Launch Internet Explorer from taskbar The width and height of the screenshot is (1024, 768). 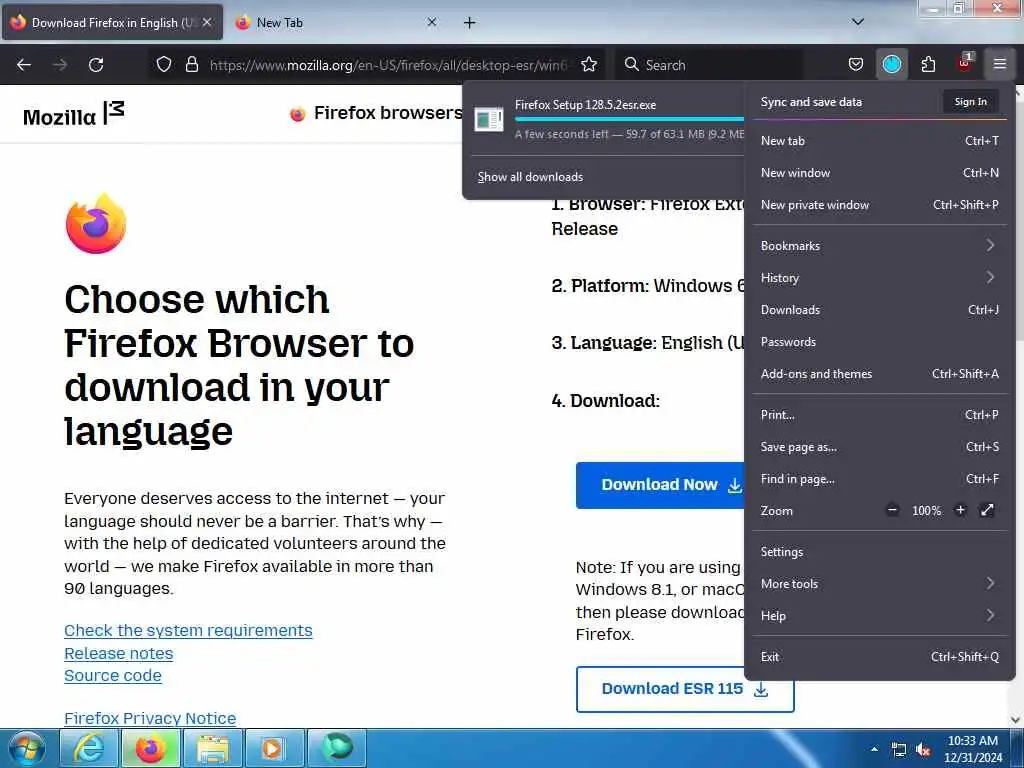click(x=89, y=748)
